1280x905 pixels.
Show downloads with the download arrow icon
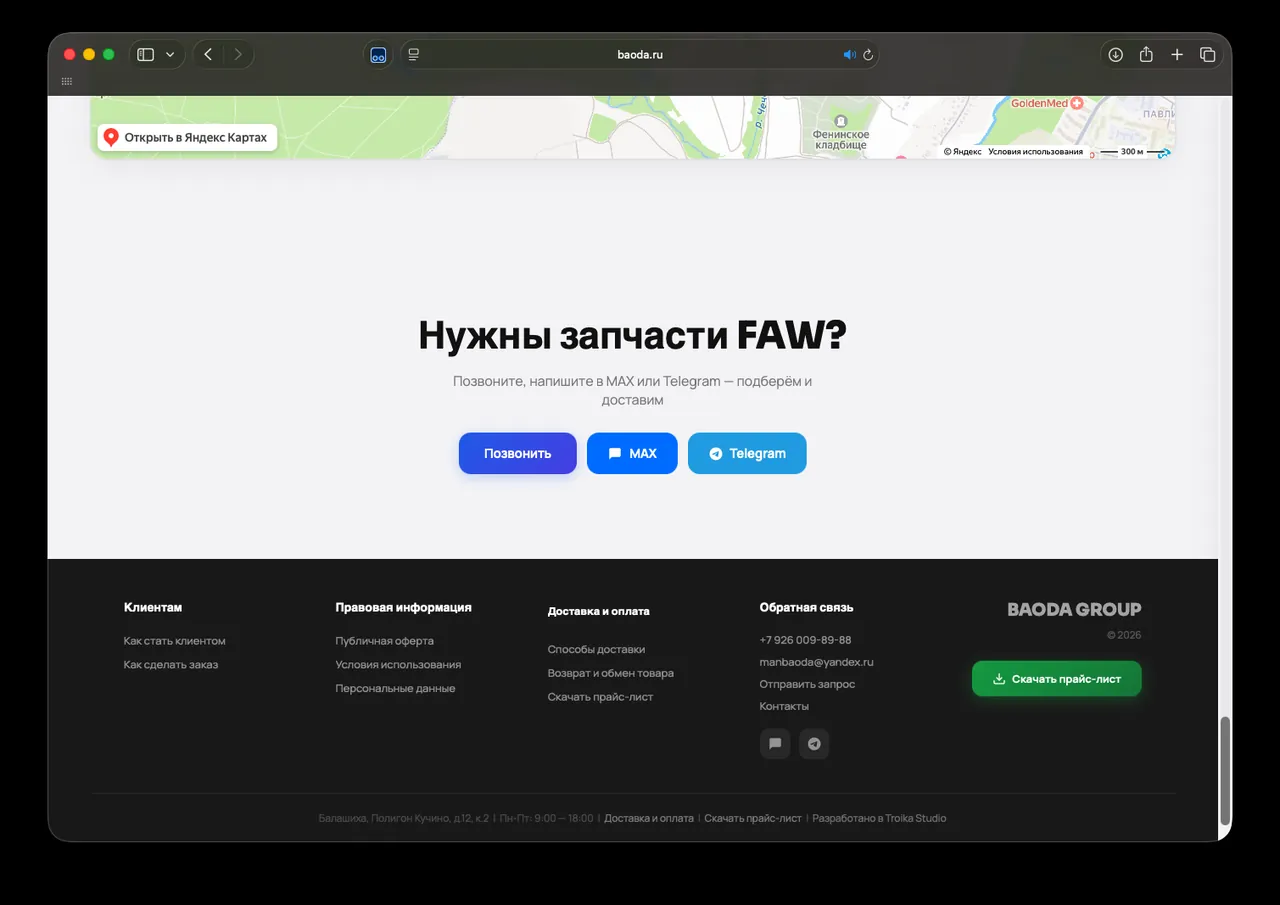coord(1116,54)
